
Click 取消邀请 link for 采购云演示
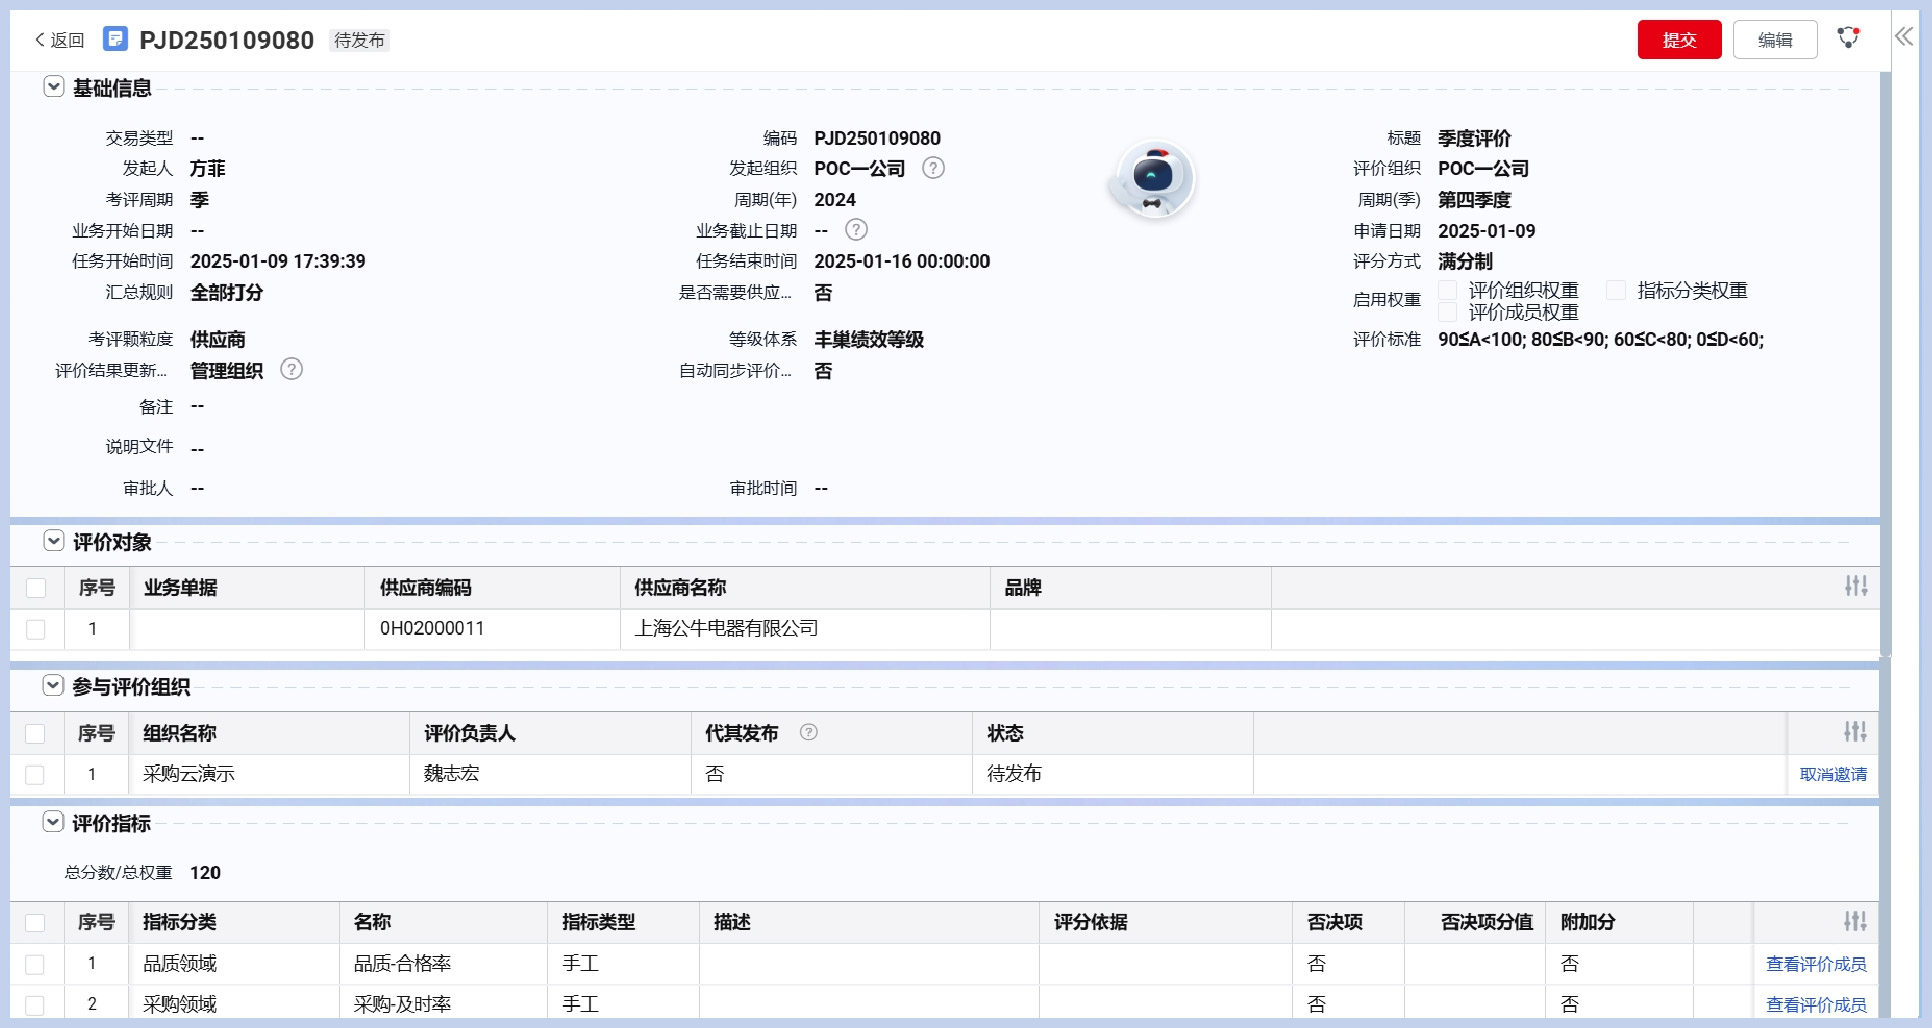click(x=1832, y=774)
